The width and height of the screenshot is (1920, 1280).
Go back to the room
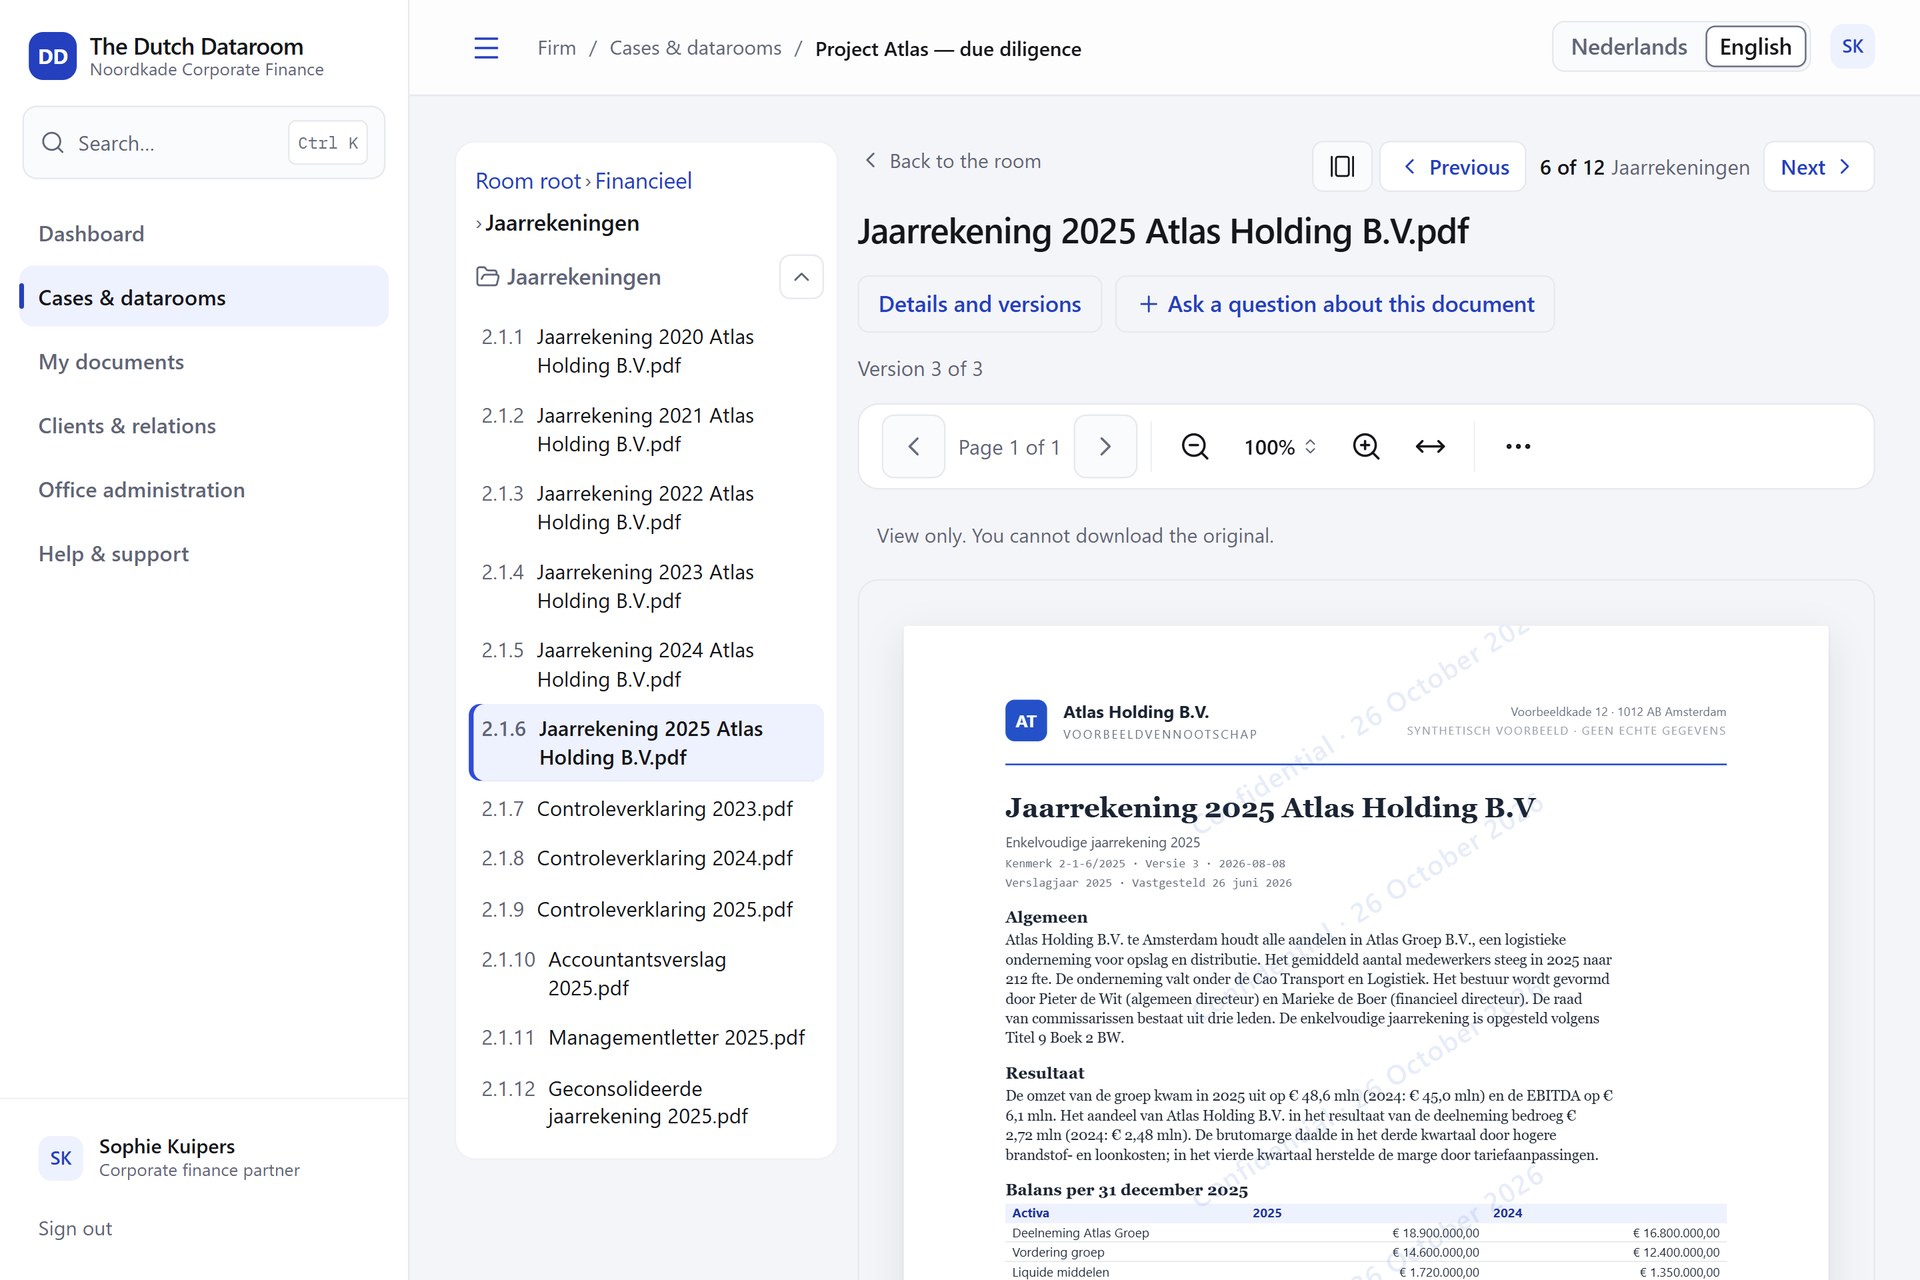pos(952,161)
